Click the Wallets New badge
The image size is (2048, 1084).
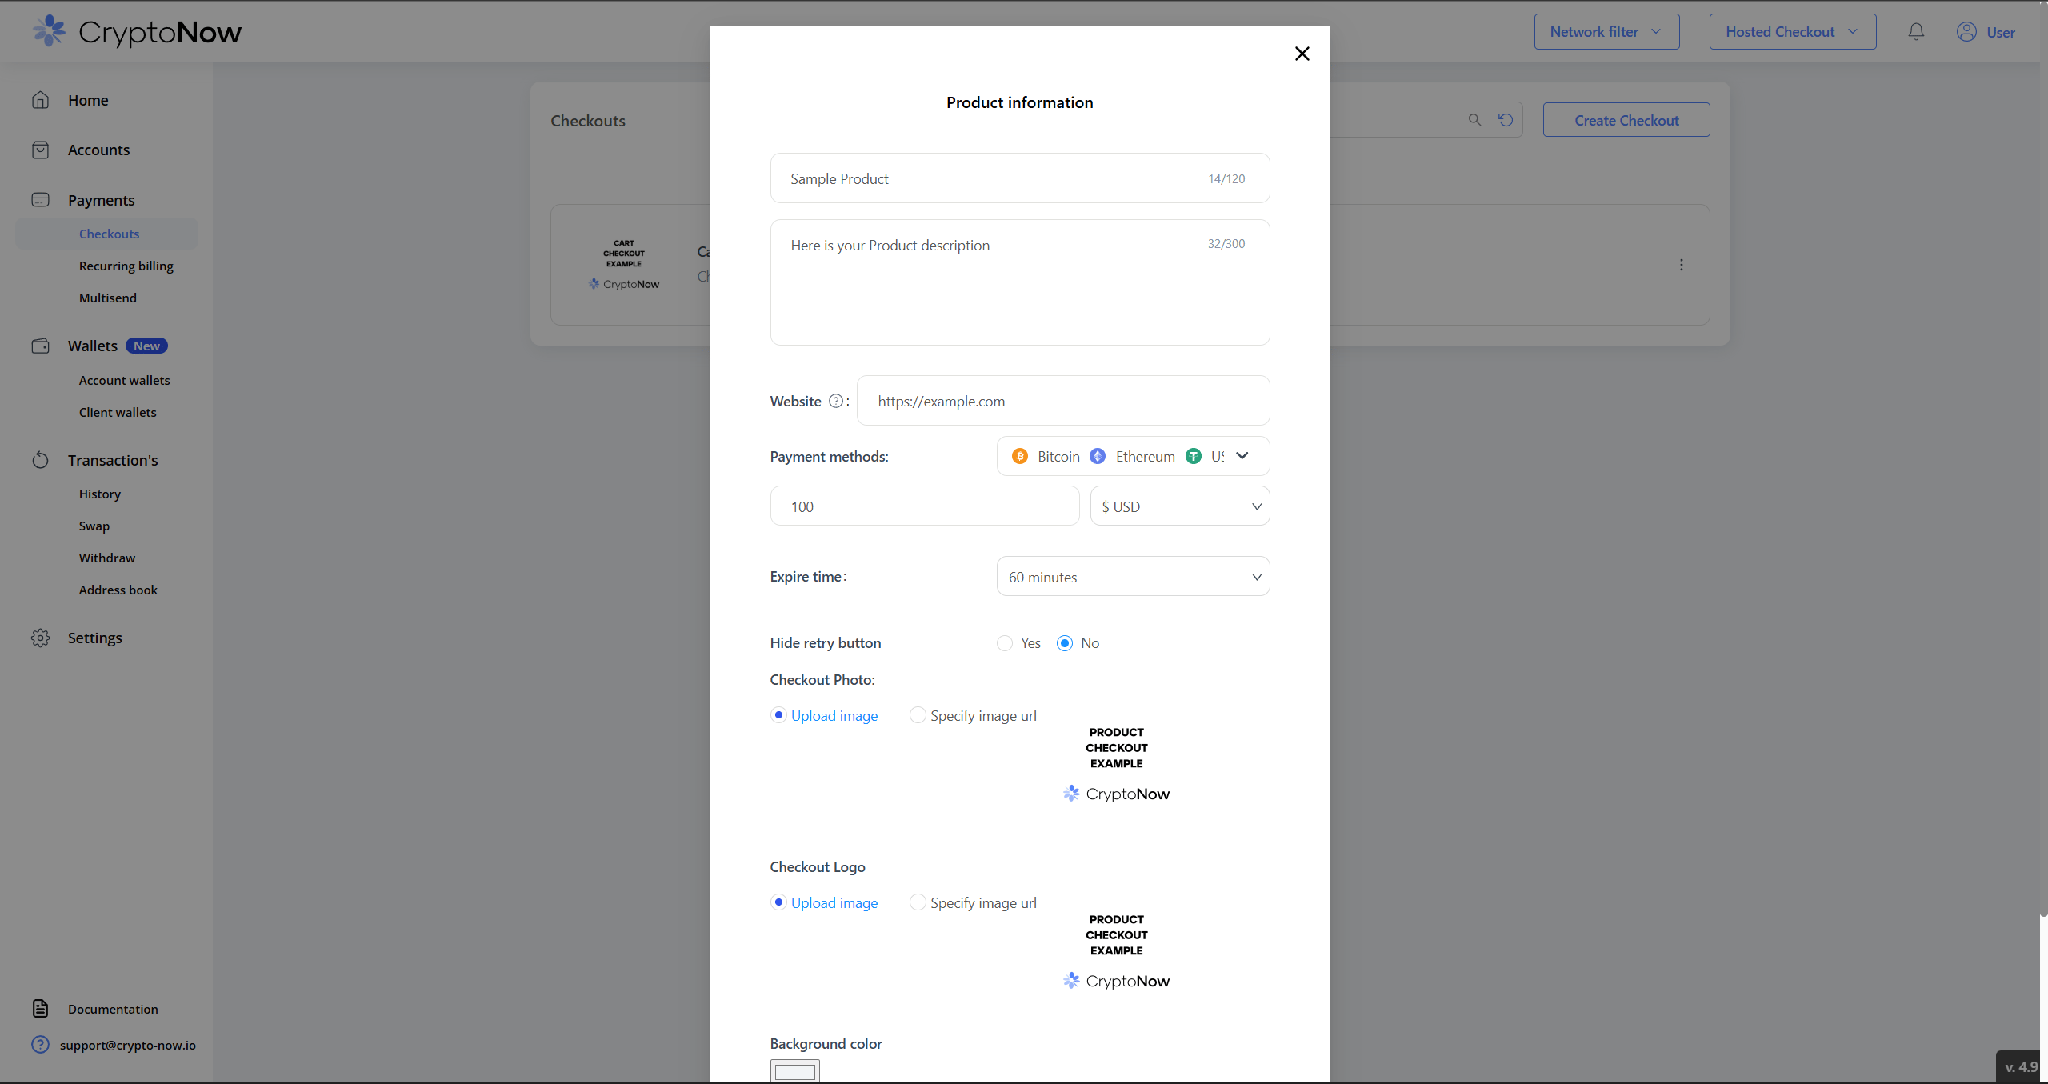click(146, 346)
